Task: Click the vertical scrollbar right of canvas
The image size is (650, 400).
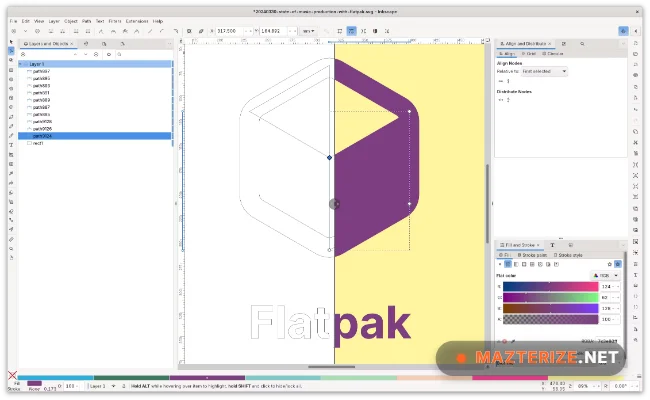Action: click(488, 203)
